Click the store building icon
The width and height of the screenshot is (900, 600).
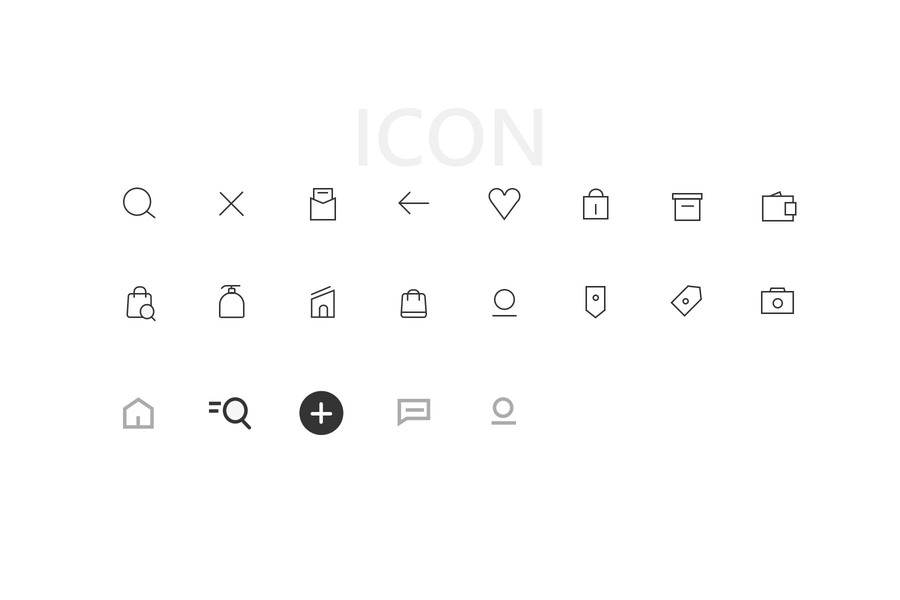(x=323, y=302)
